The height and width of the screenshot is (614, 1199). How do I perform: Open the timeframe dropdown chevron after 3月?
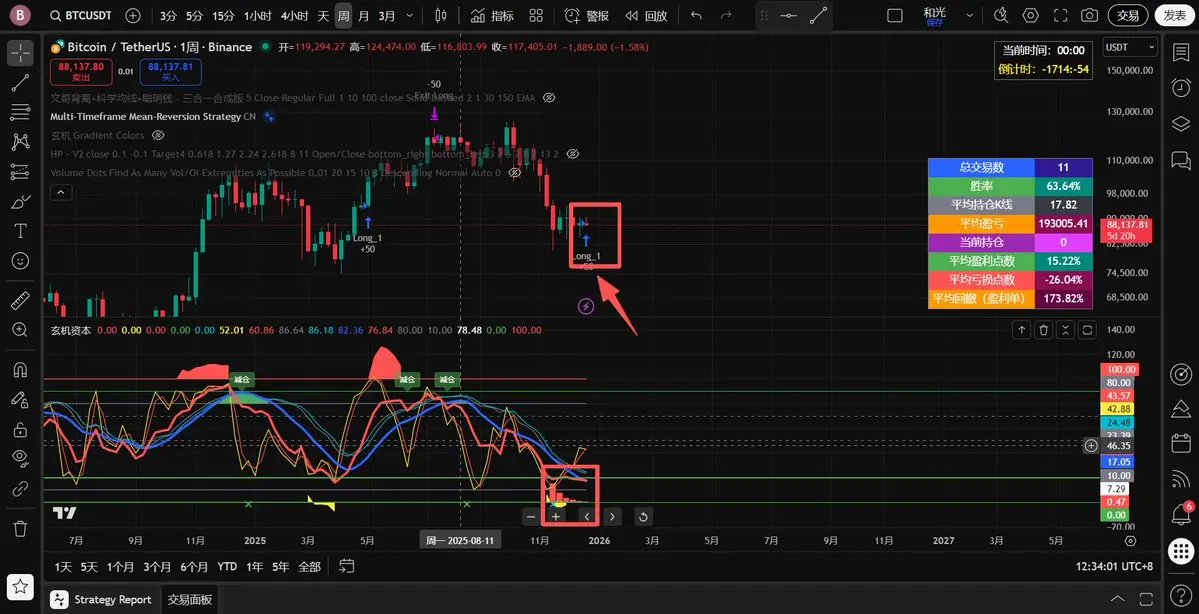point(411,15)
